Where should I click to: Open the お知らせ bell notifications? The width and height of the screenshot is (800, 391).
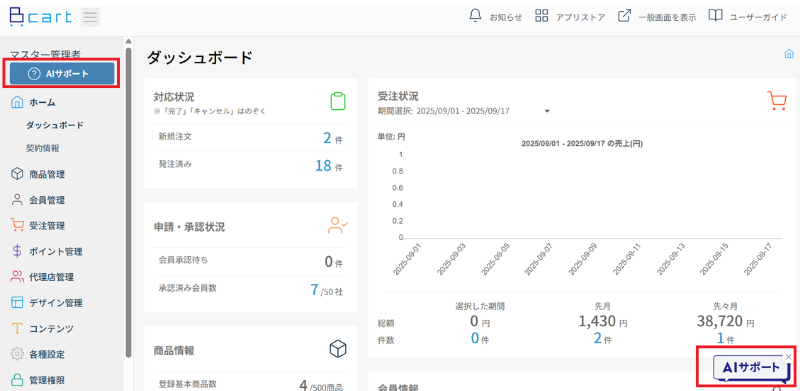click(475, 16)
